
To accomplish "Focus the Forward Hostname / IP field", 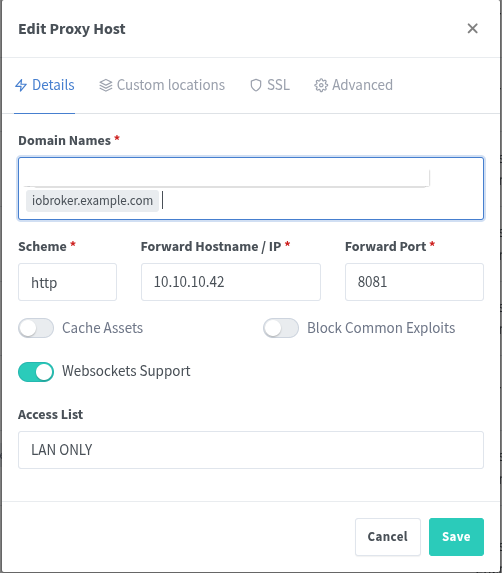I will coord(231,282).
